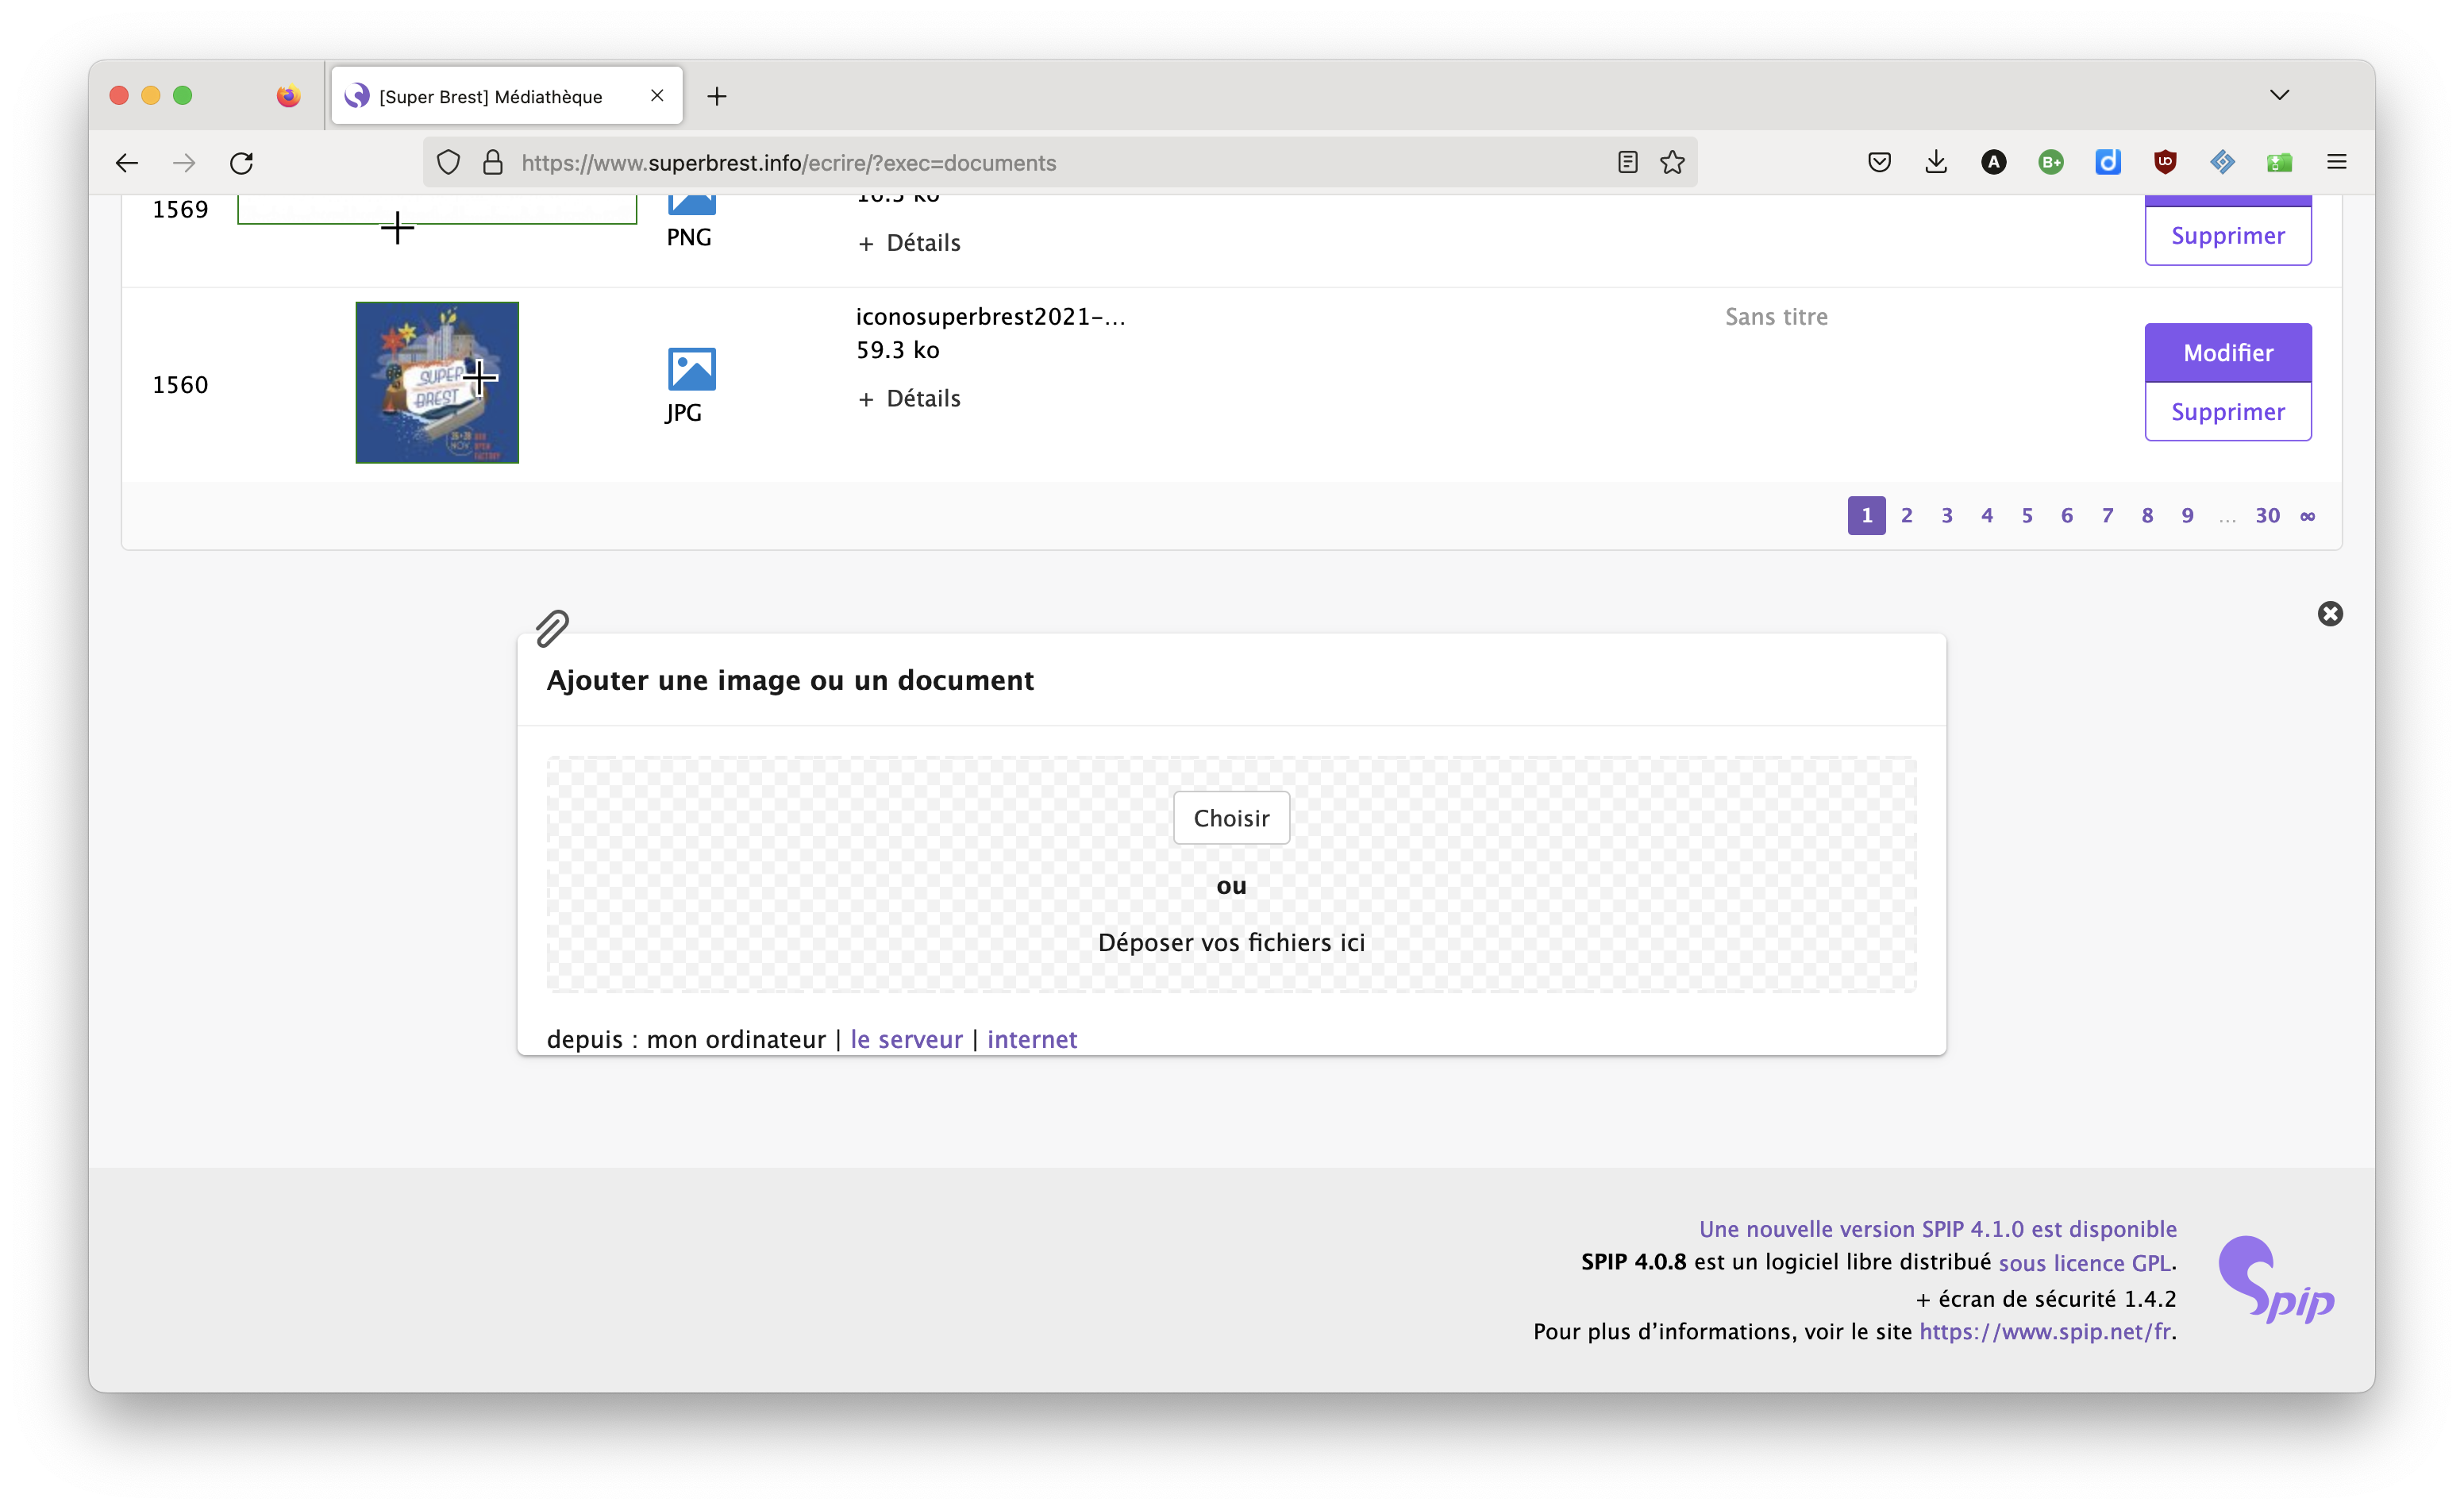Image resolution: width=2464 pixels, height=1510 pixels.
Task: Reload the current page
Action: click(242, 162)
